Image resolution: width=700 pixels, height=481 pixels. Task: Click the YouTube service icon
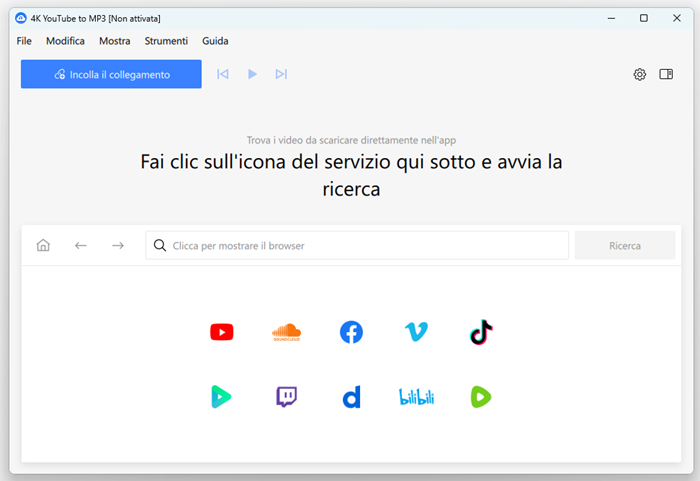tap(221, 332)
